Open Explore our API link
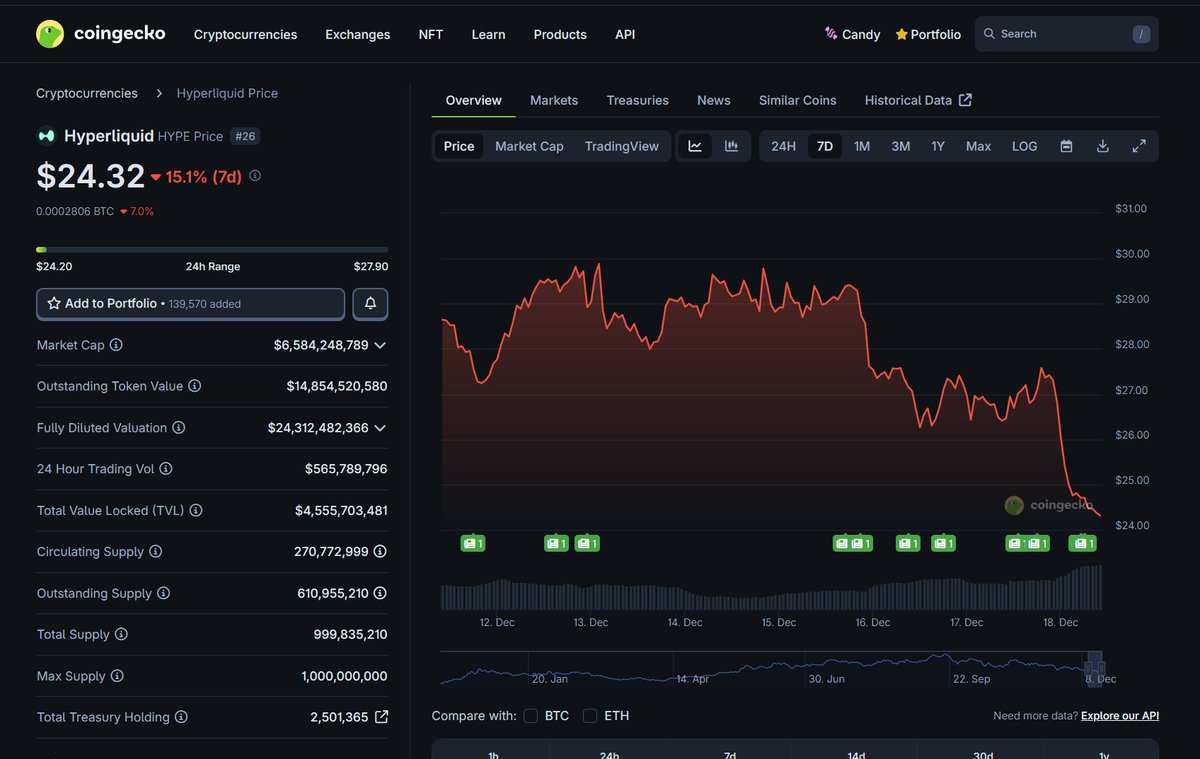 (x=1120, y=716)
